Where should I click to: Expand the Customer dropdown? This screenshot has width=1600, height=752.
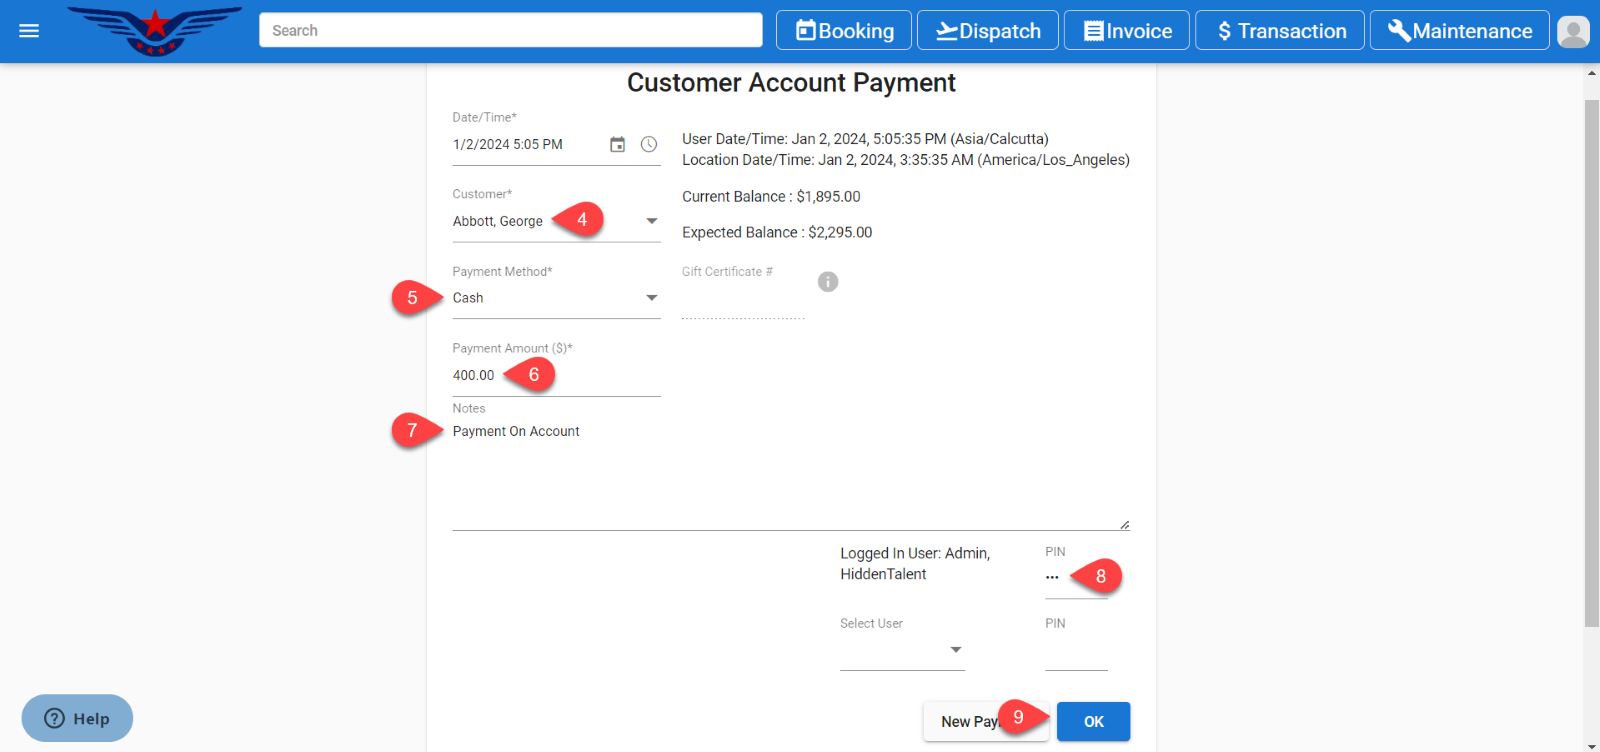point(651,221)
